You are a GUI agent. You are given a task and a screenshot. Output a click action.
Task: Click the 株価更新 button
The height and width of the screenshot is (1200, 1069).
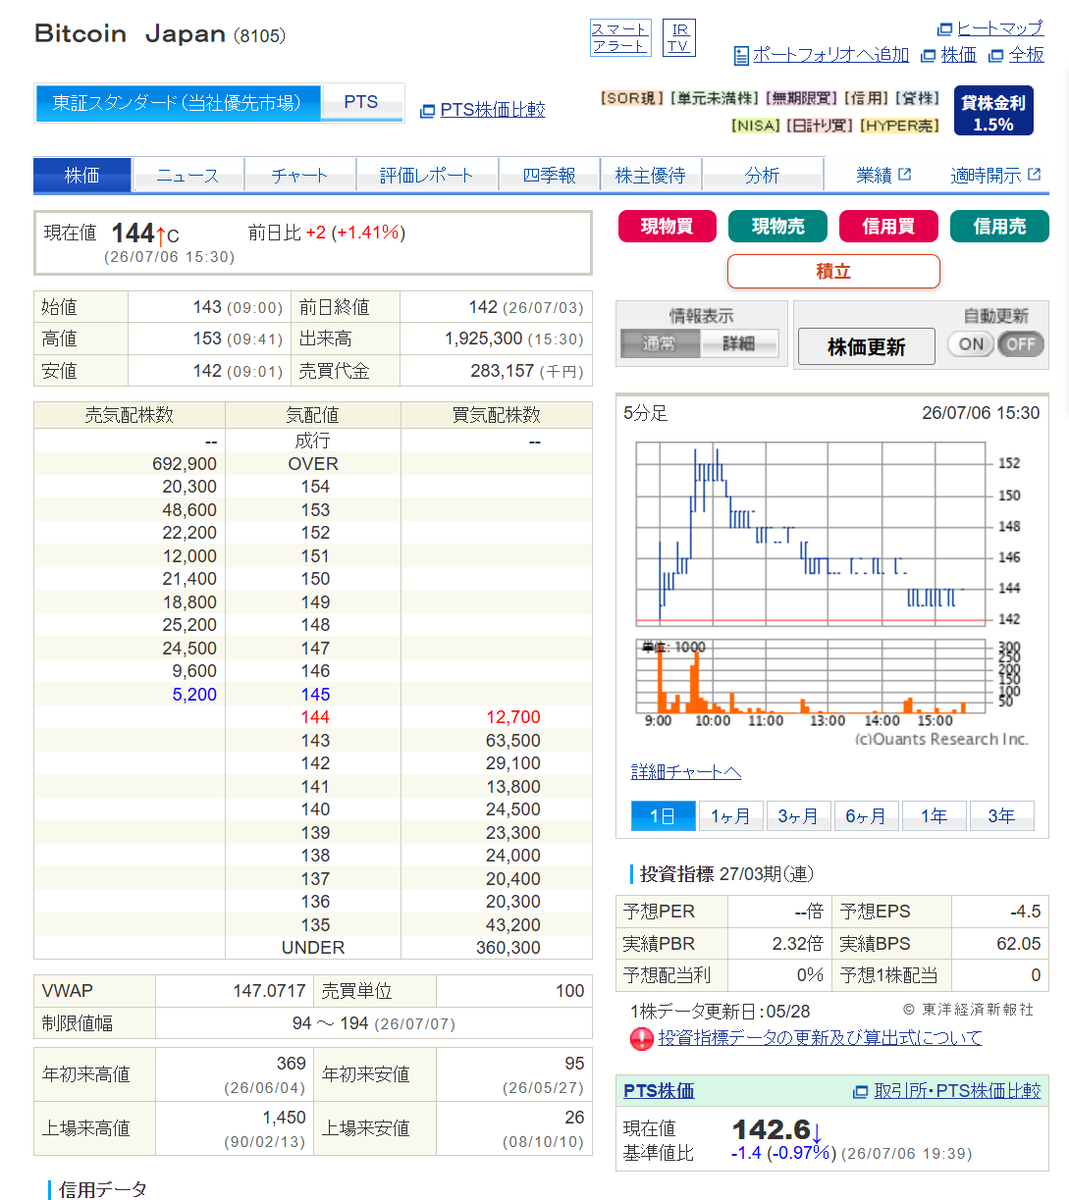(x=866, y=347)
